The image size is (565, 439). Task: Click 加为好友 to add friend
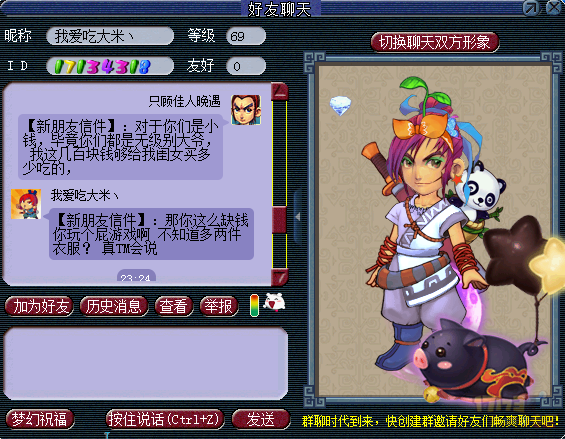pyautogui.click(x=40, y=307)
